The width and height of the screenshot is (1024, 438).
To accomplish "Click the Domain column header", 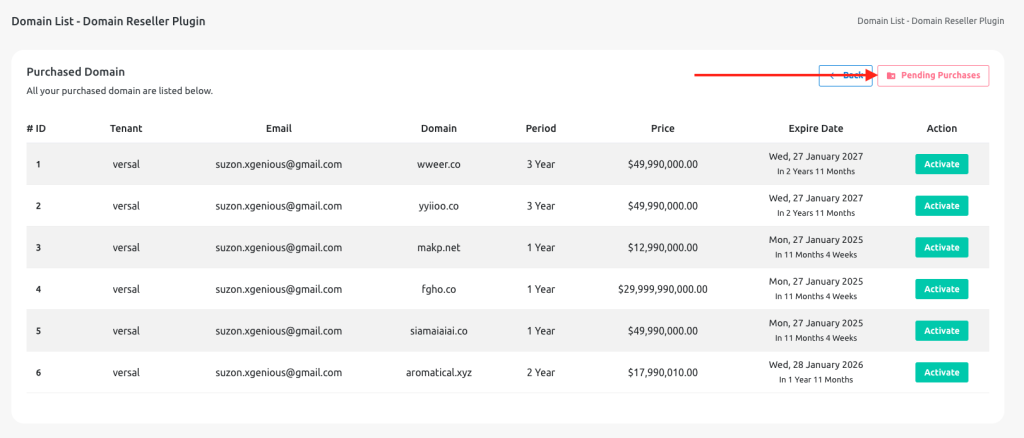I will click(439, 129).
